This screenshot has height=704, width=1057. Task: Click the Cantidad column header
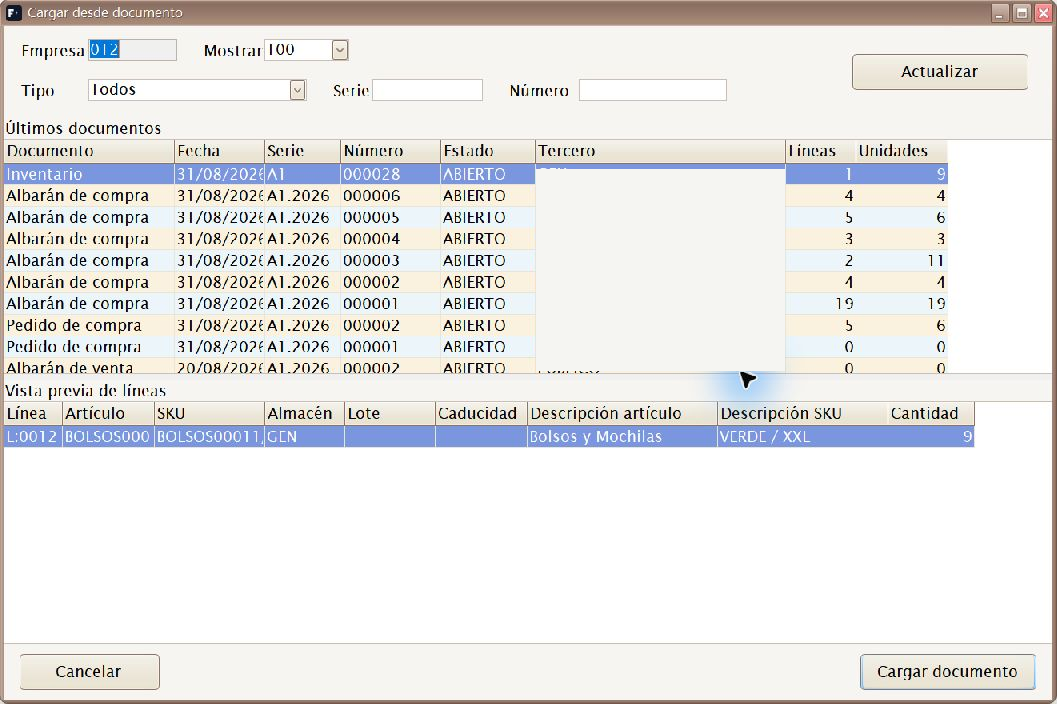click(930, 413)
